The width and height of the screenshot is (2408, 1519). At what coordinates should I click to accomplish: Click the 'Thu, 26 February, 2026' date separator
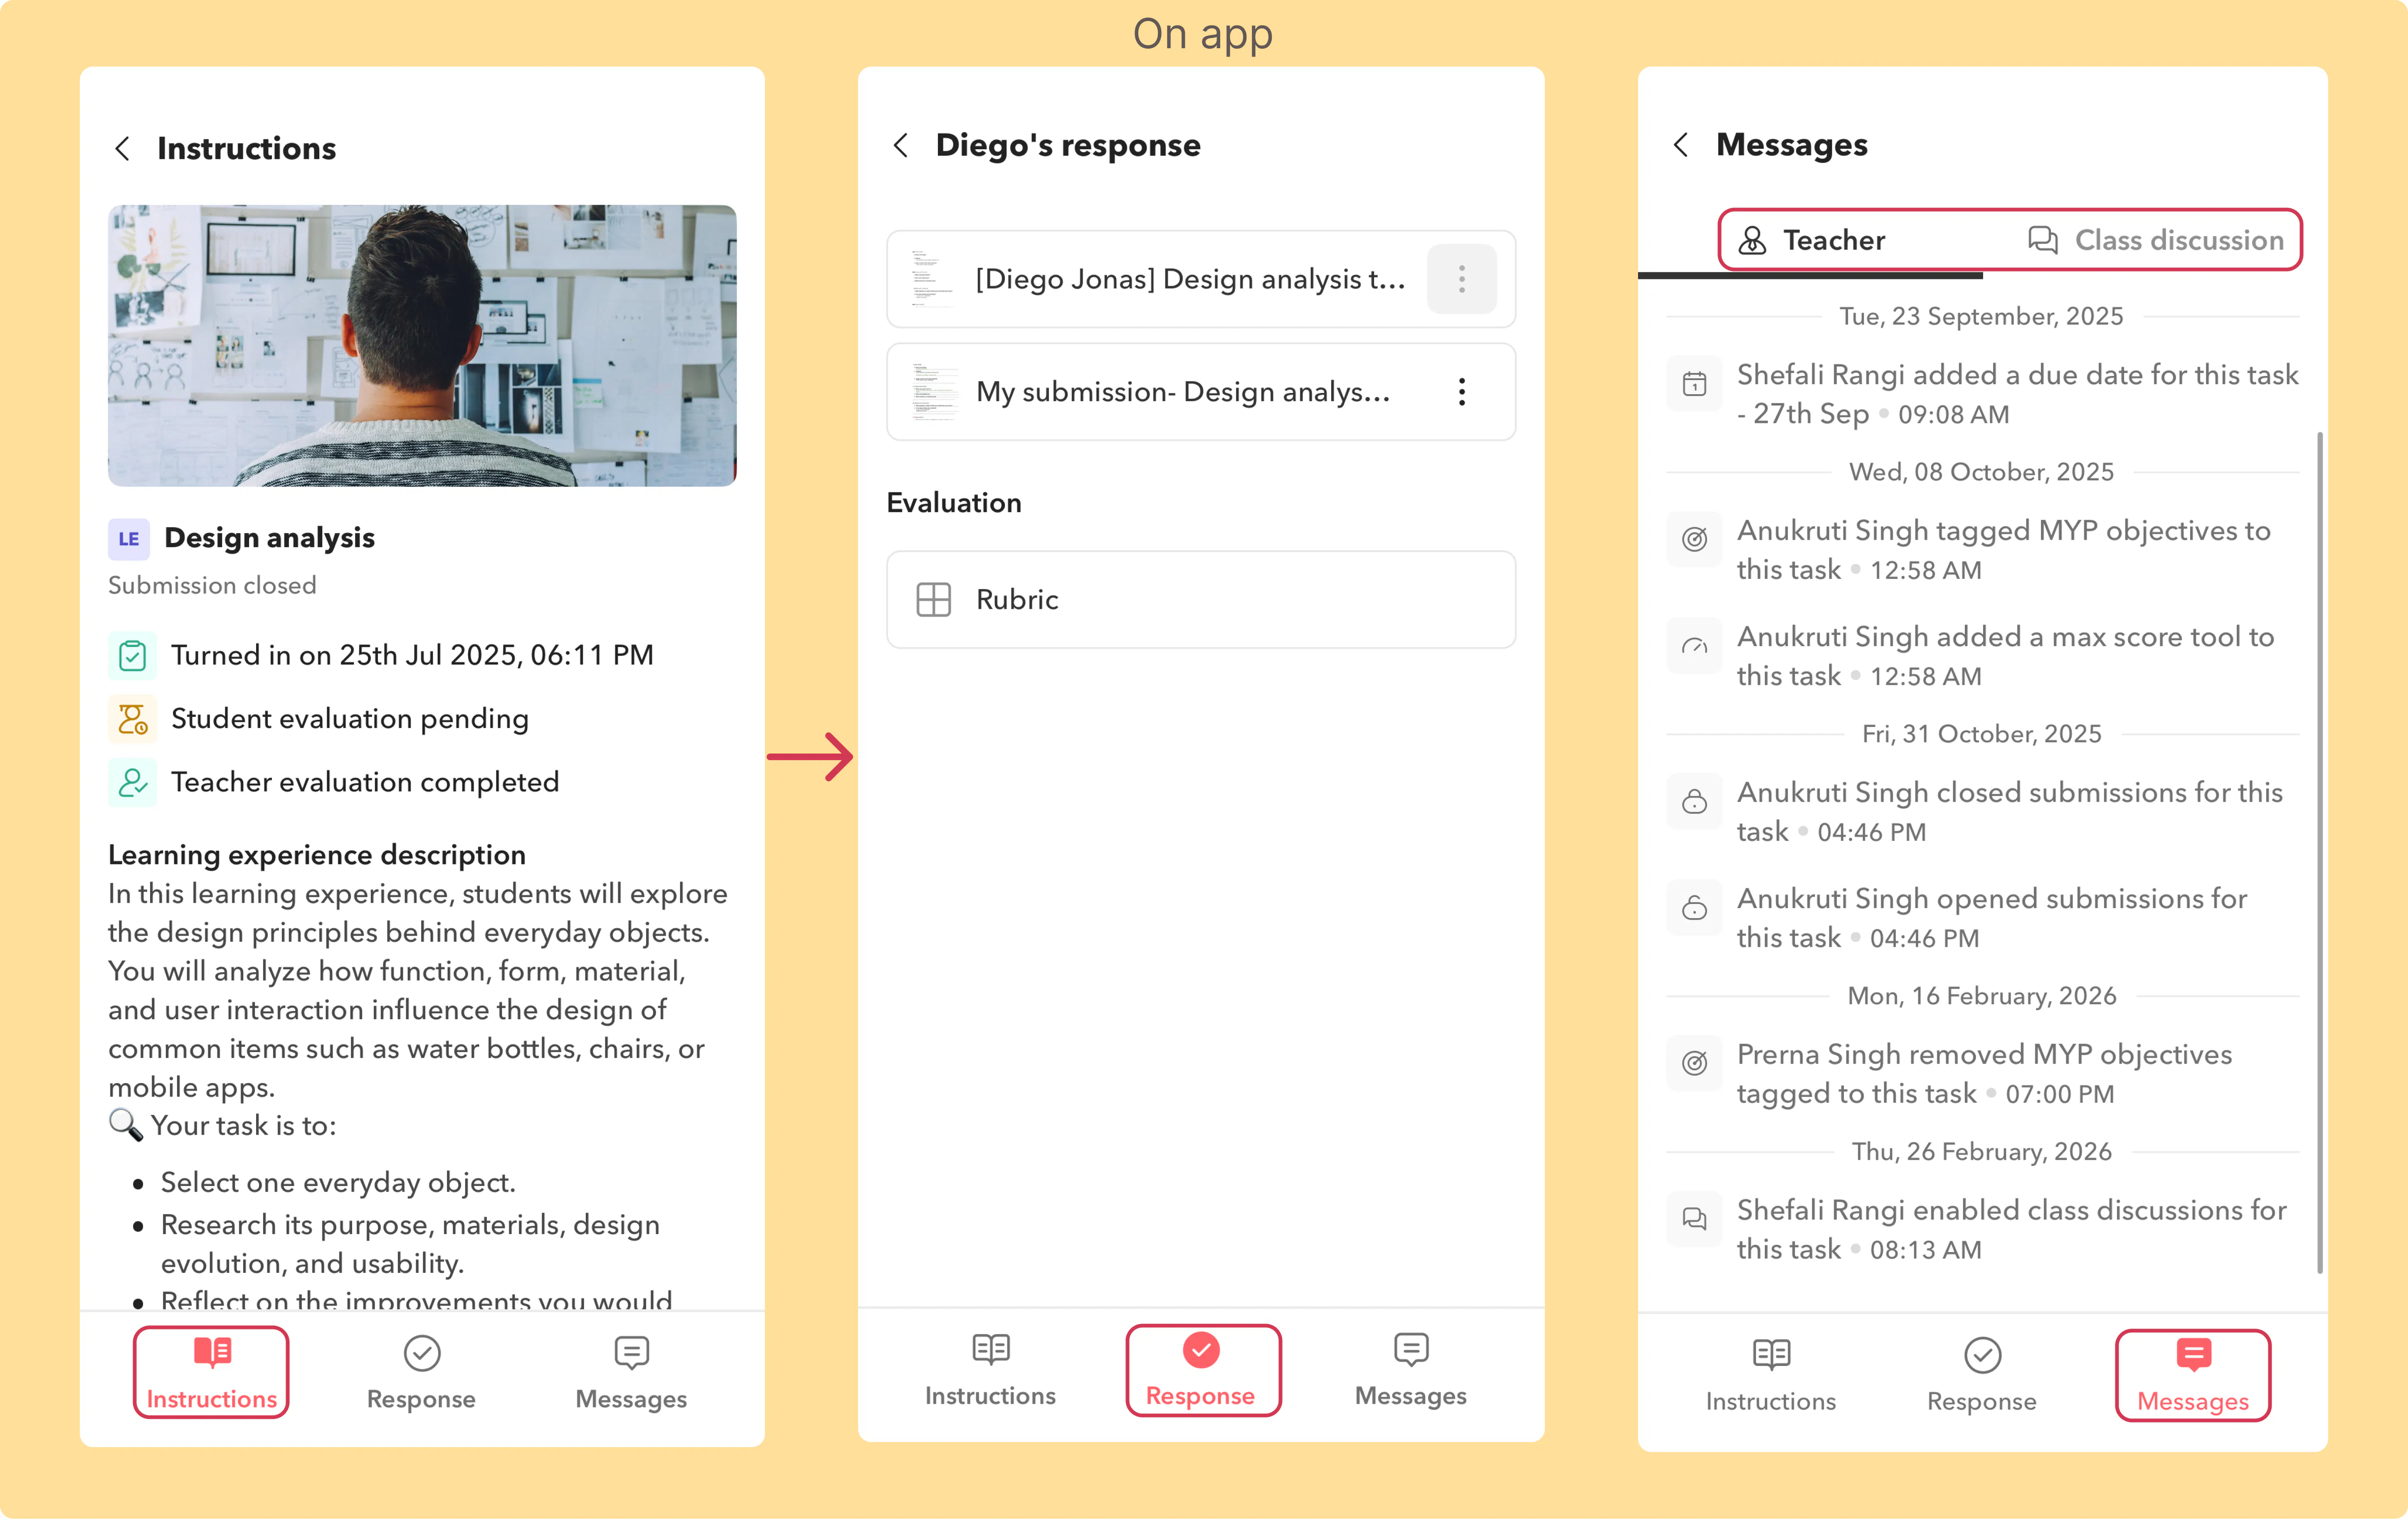coord(1981,1152)
